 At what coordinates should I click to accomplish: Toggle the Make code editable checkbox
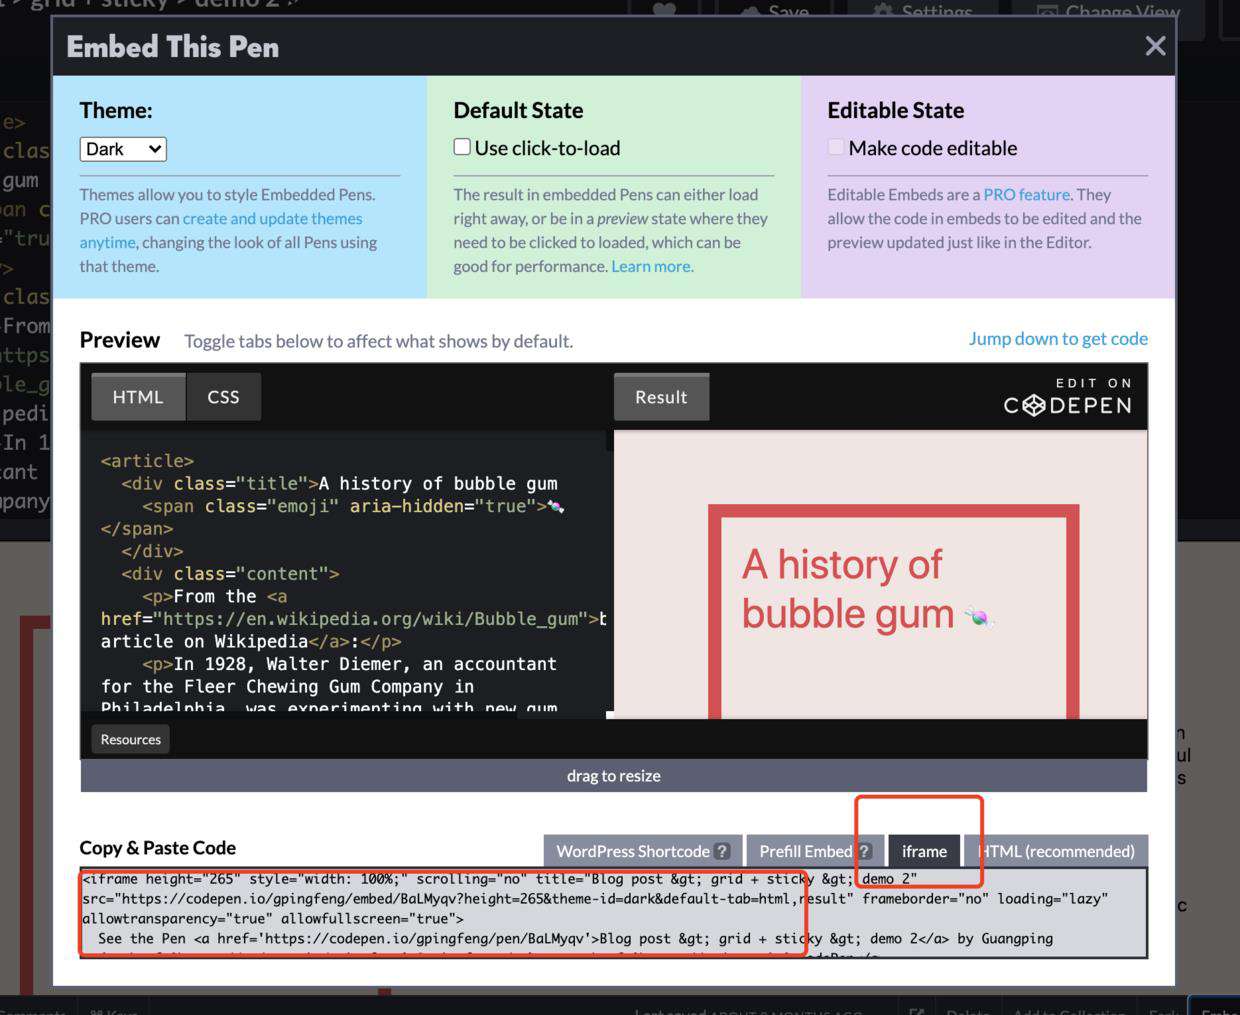(836, 147)
